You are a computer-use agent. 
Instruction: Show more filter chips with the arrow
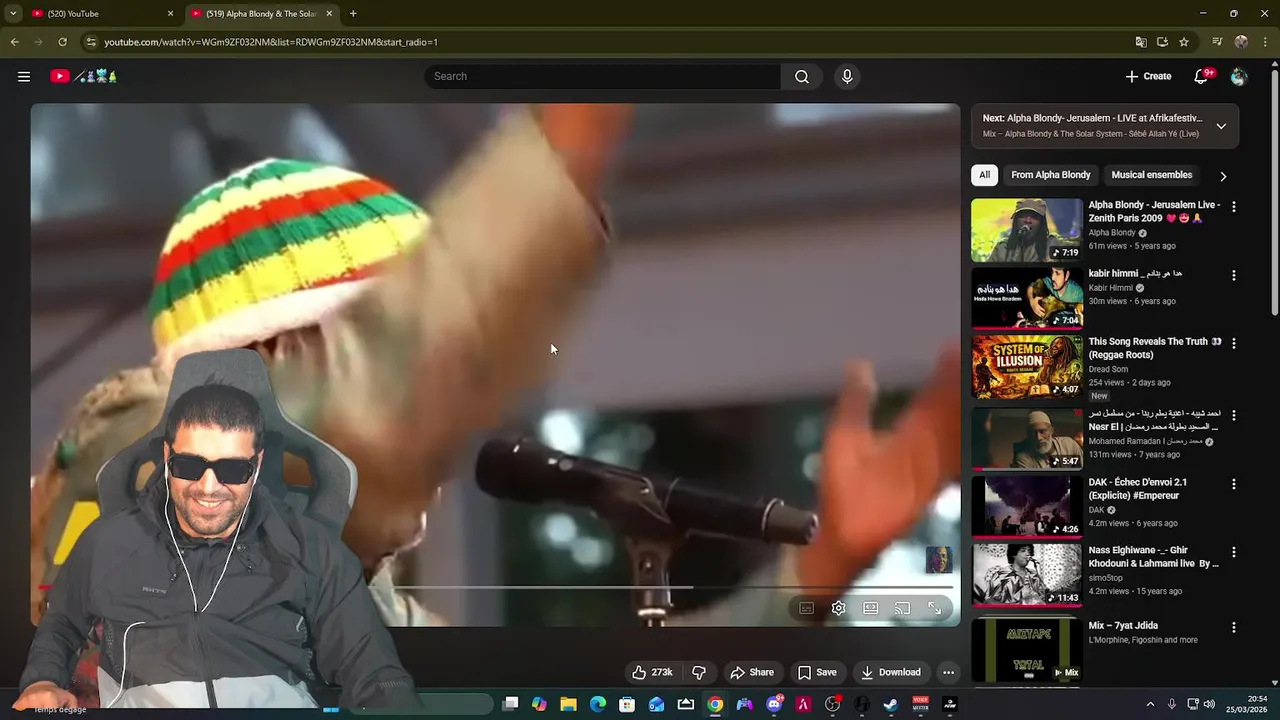point(1223,176)
